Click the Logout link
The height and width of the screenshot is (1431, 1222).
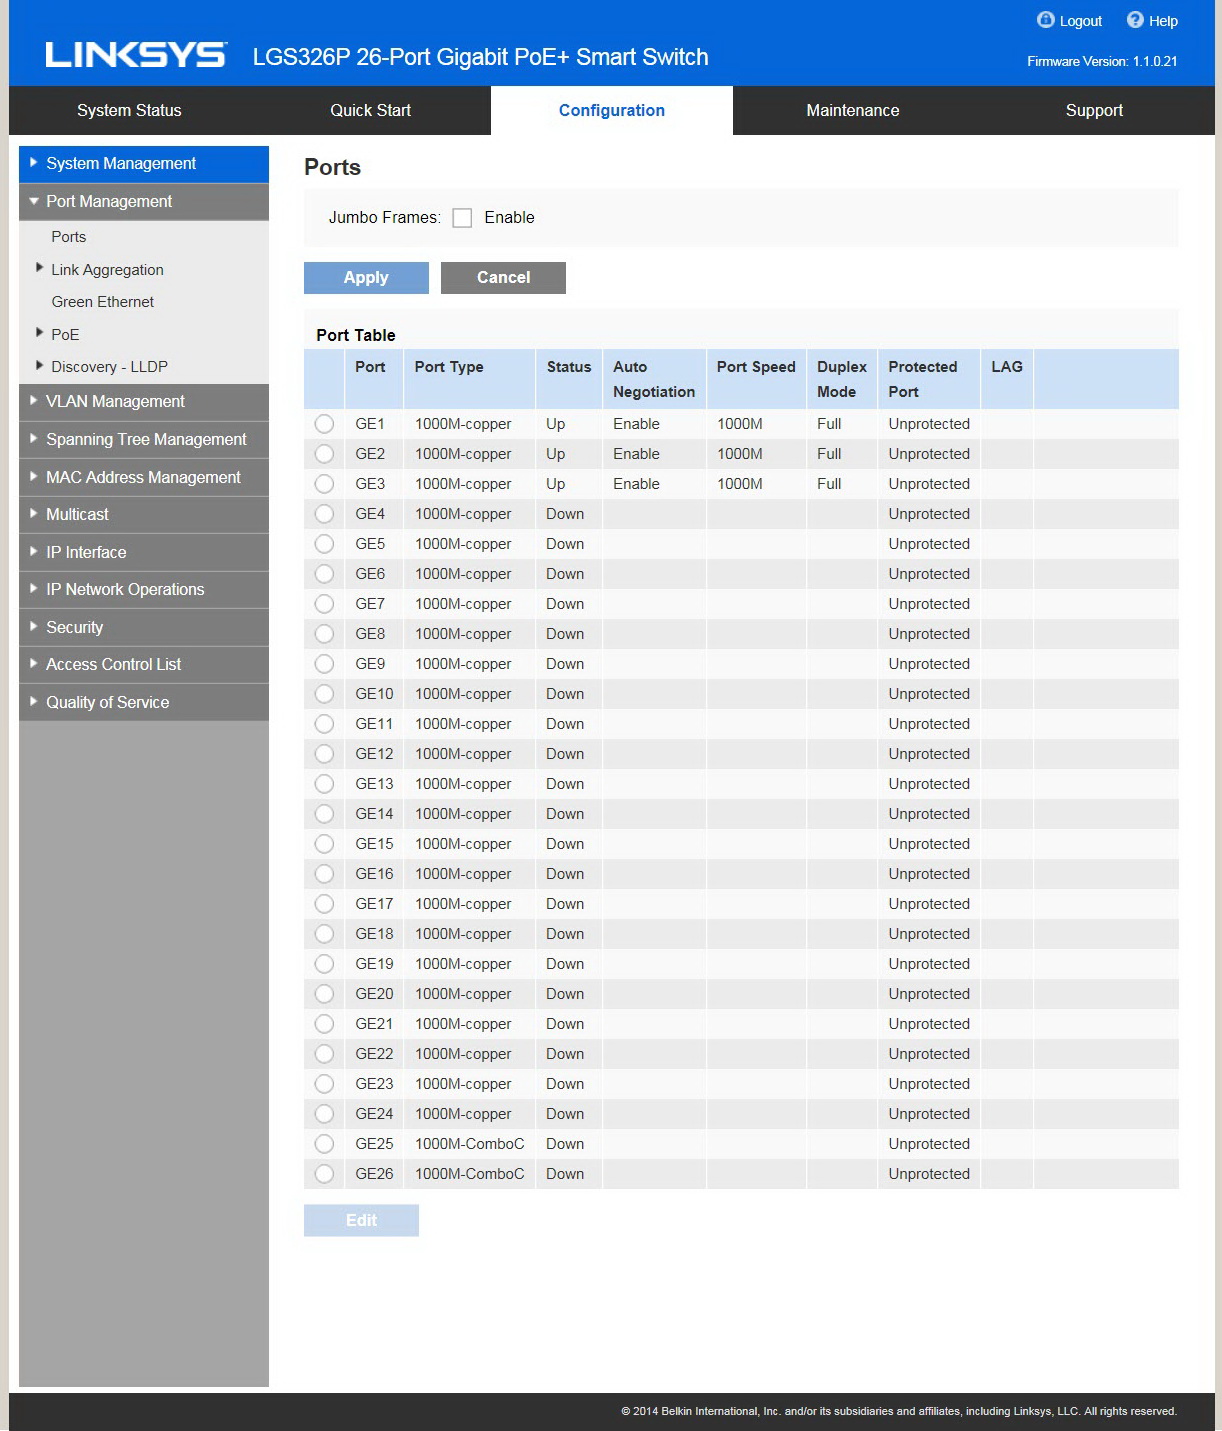(x=1081, y=21)
